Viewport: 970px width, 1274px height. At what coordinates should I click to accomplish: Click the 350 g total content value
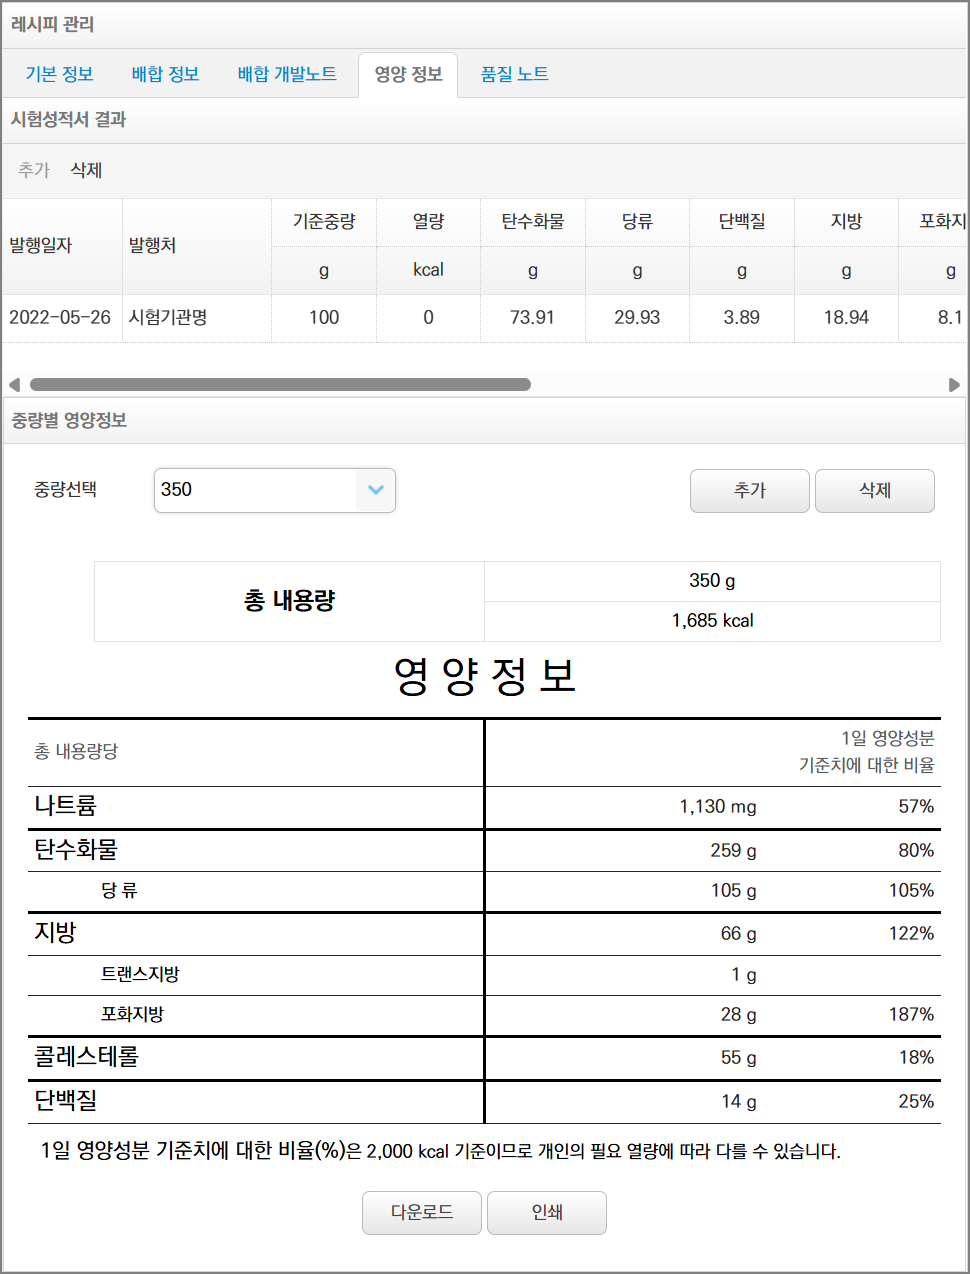712,581
